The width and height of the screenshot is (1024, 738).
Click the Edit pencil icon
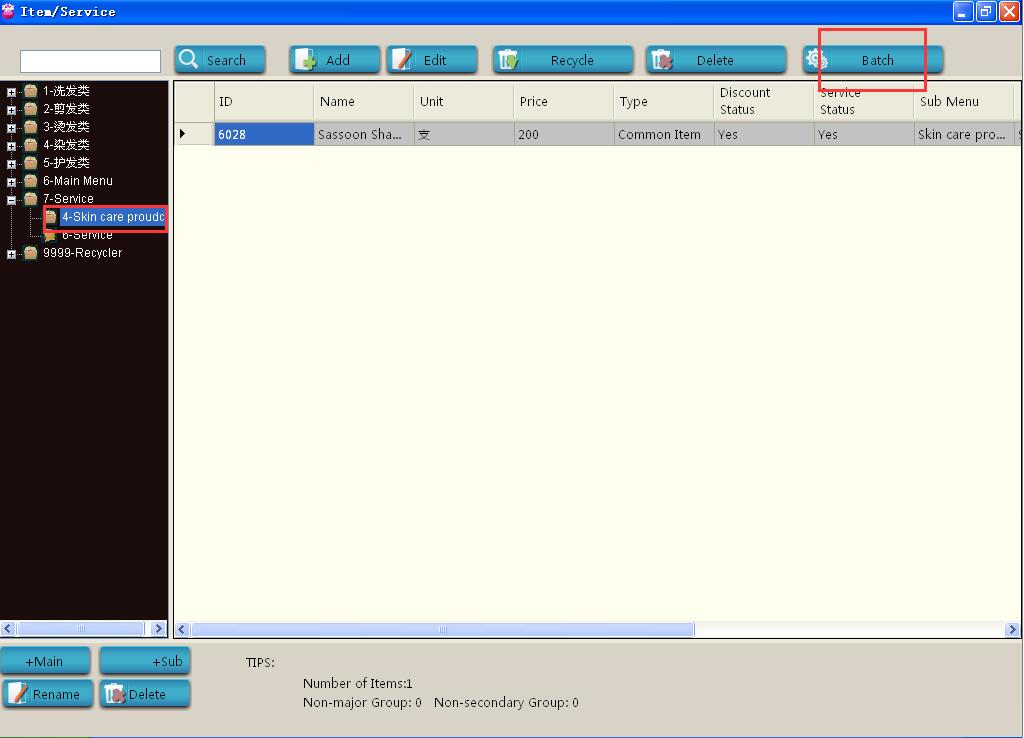pos(402,59)
